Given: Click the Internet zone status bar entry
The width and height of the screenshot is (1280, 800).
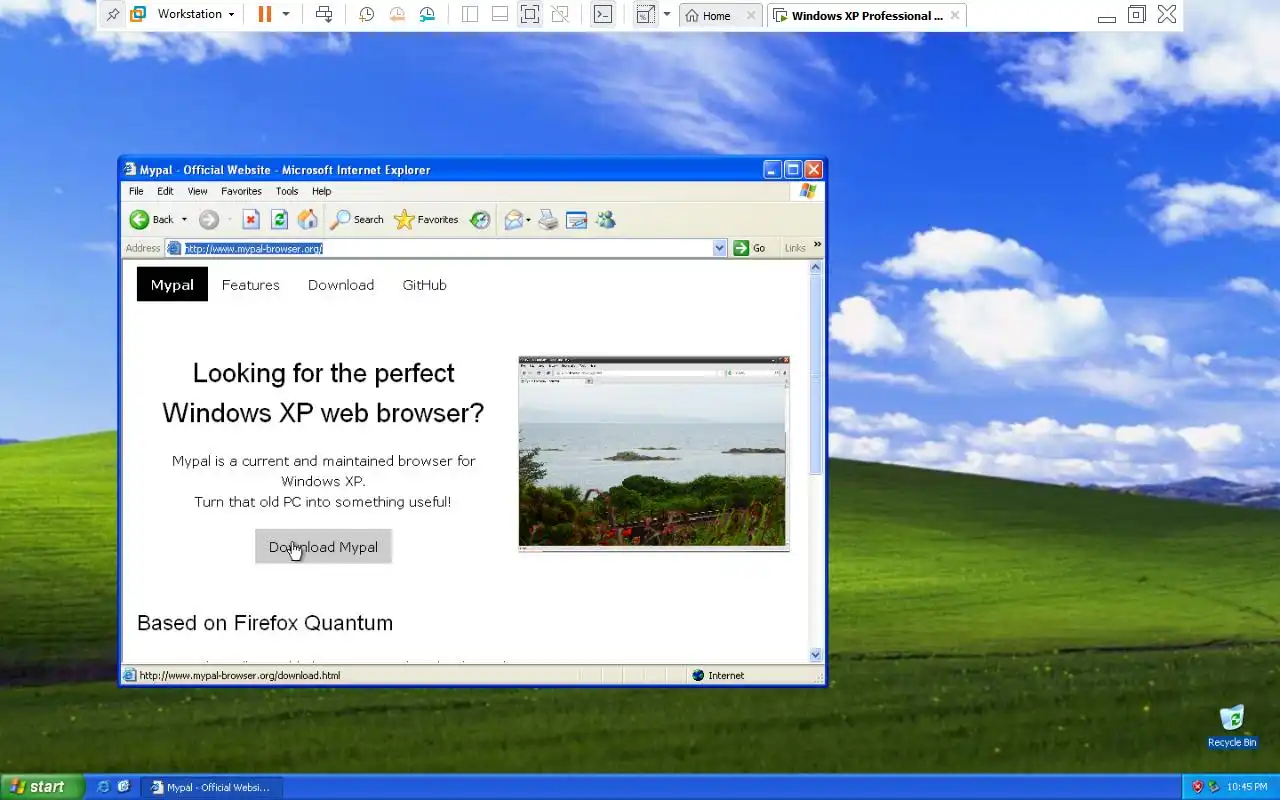Looking at the screenshot, I should pos(718,675).
